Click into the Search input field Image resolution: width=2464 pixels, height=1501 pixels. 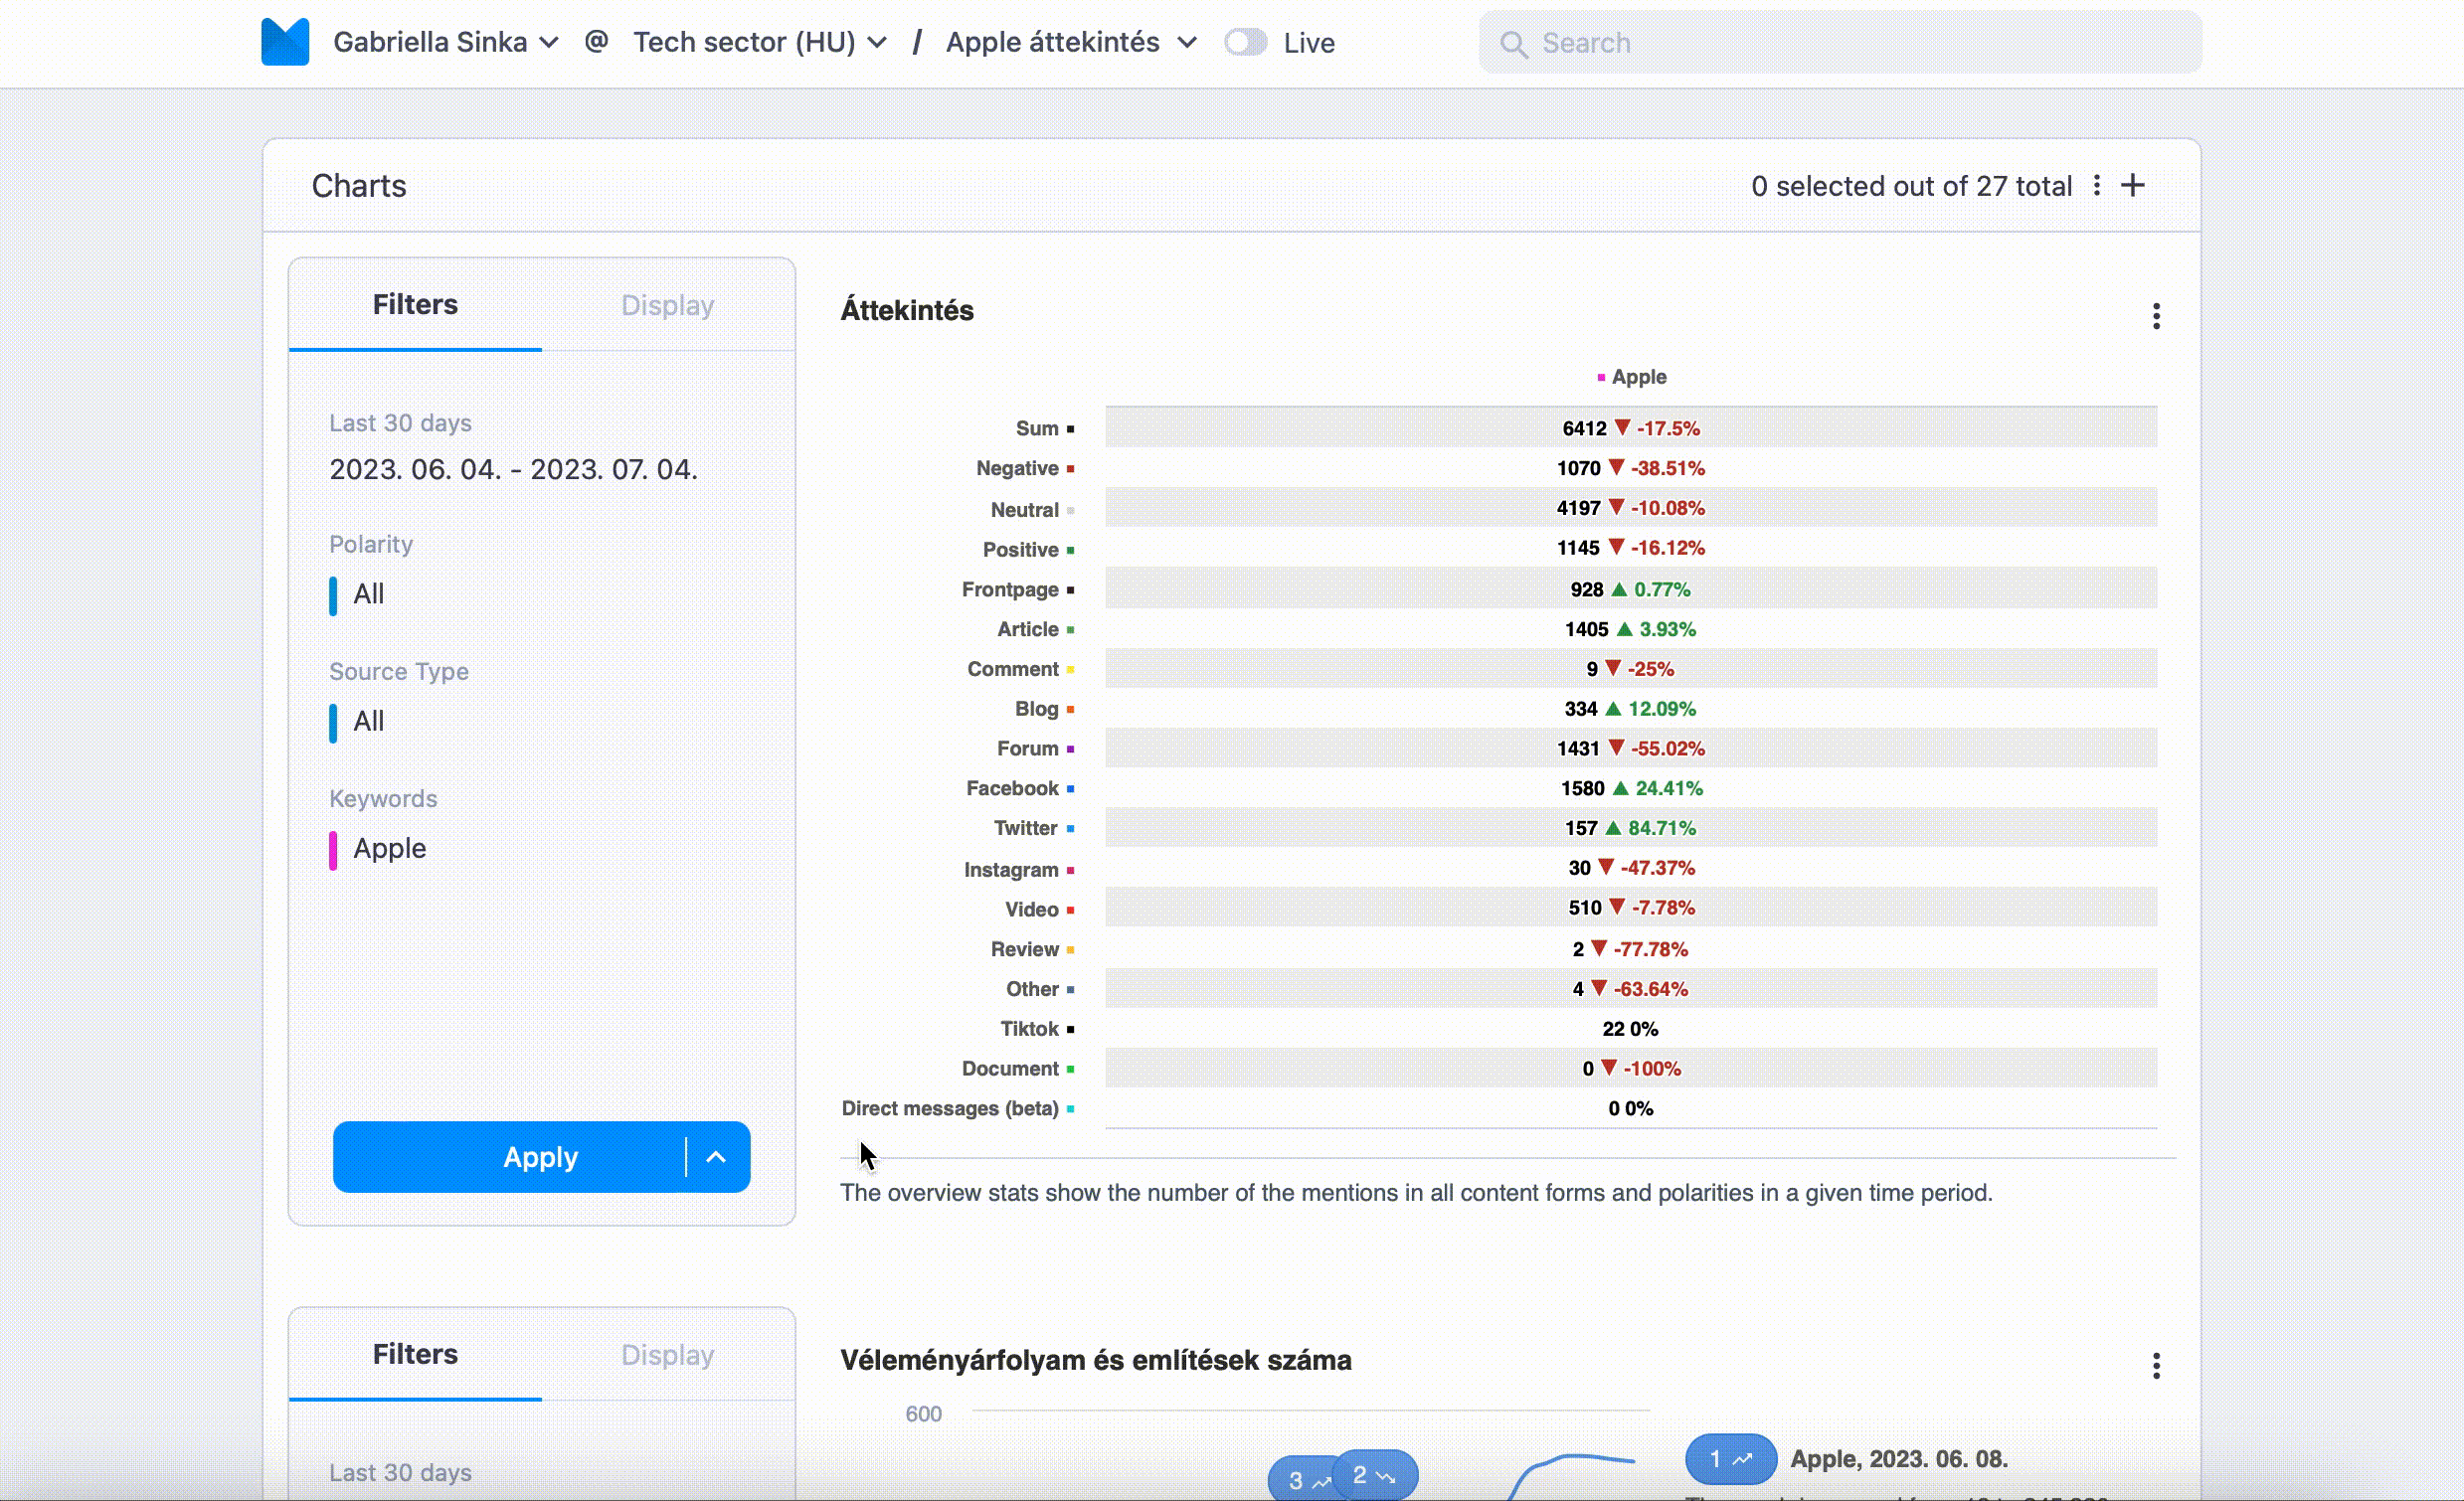(1860, 43)
